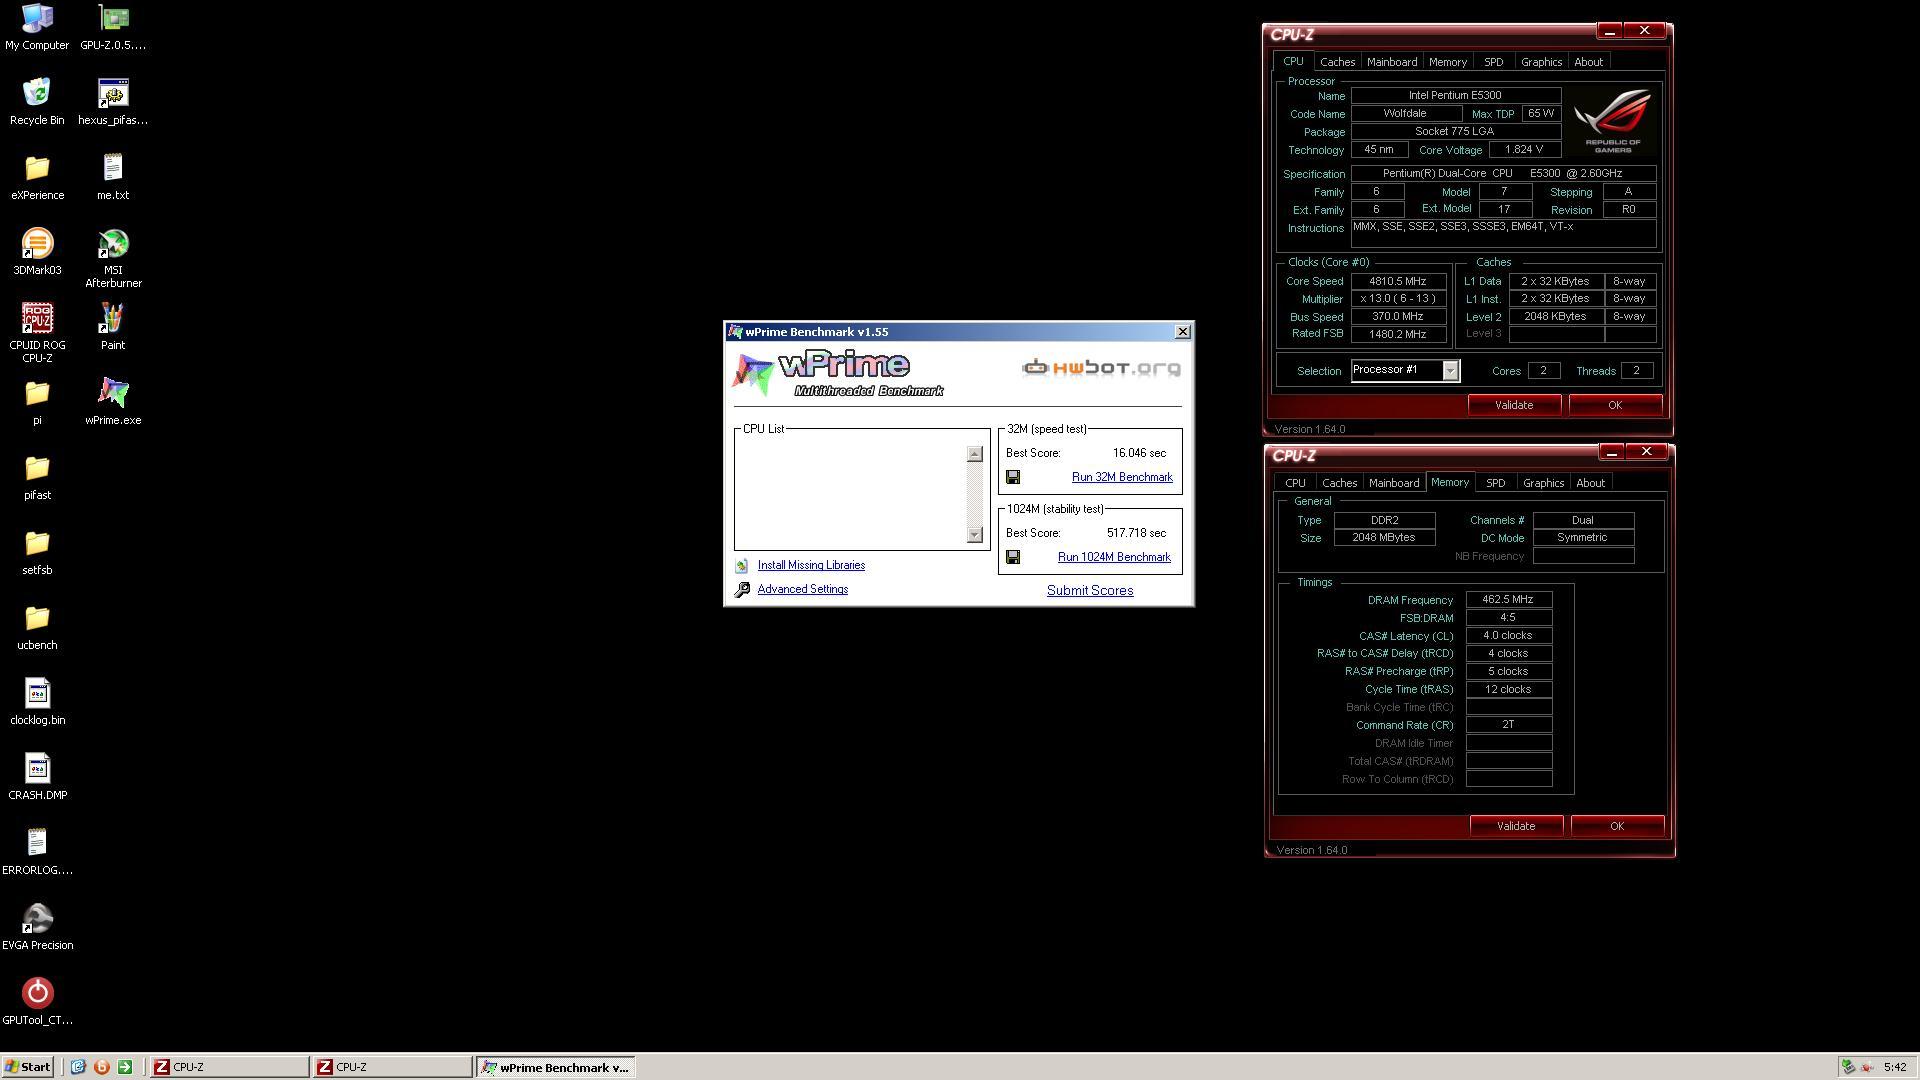The image size is (1920, 1080).
Task: Expand the Processor #1 selection dropdown
Action: 1450,371
